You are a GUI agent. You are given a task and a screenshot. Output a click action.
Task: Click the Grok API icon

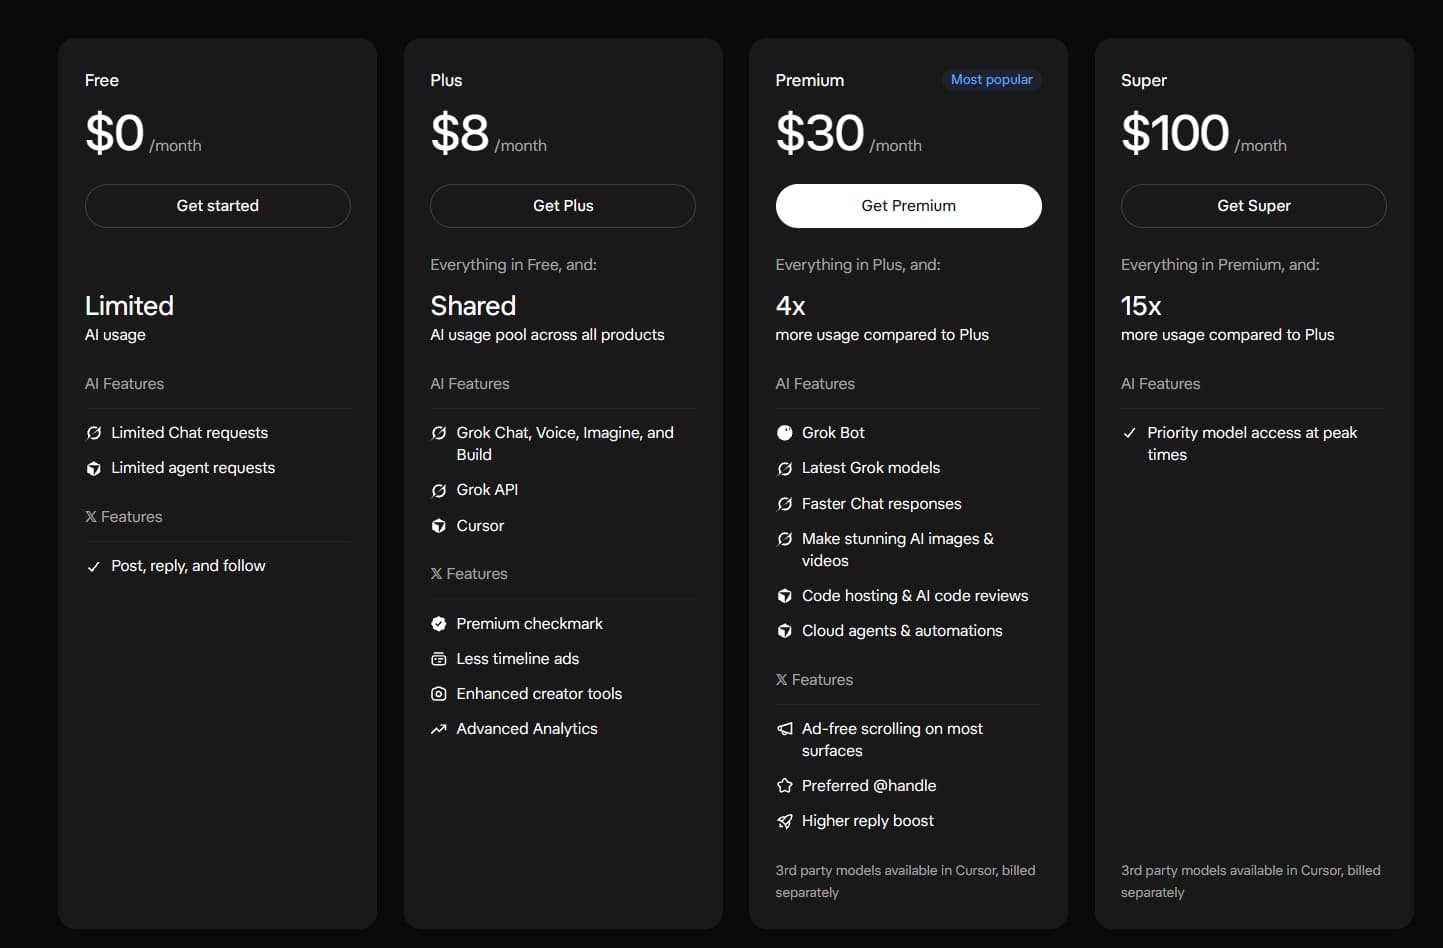coord(439,490)
